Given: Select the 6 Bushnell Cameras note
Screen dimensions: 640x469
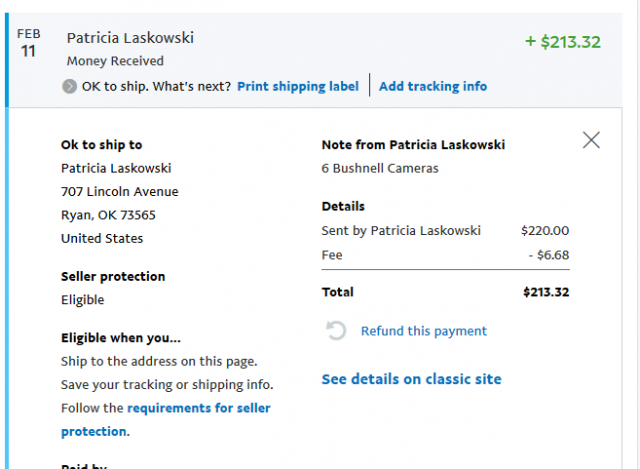Looking at the screenshot, I should click(380, 168).
